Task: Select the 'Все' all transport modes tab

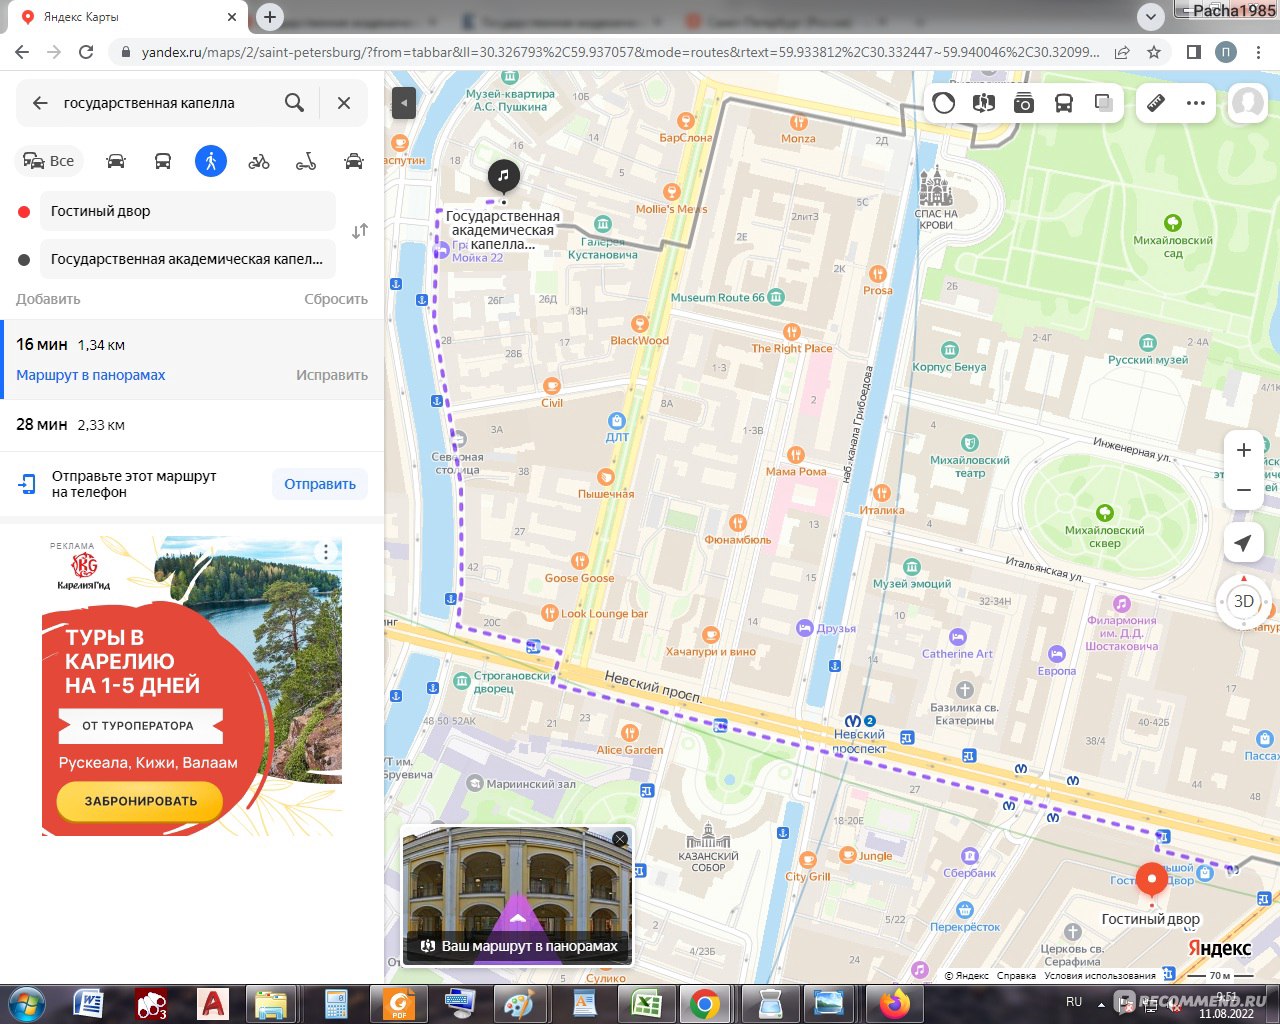Action: pos(49,161)
